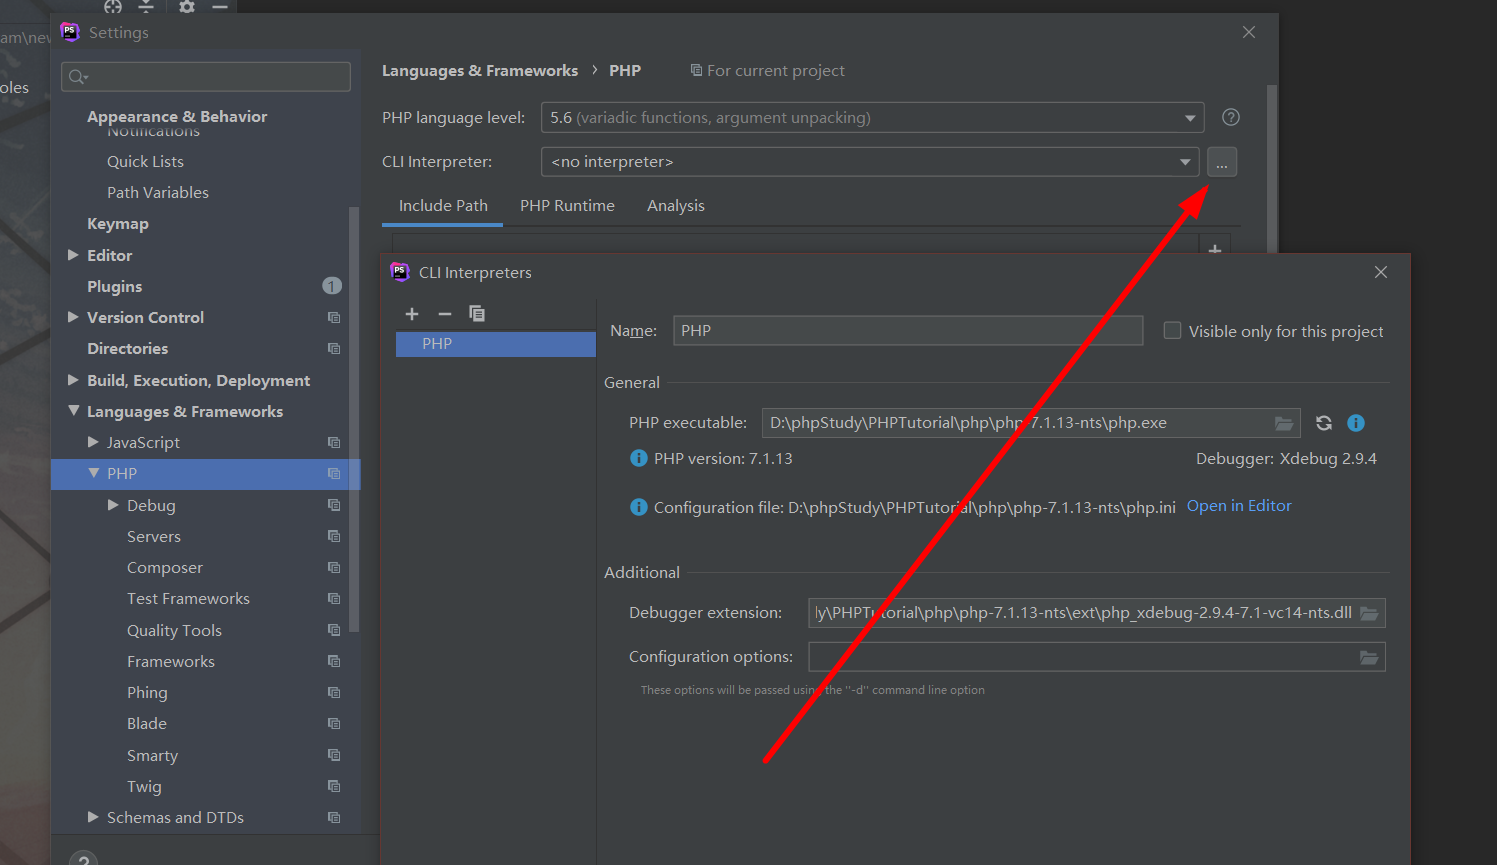This screenshot has width=1497, height=865.
Task: Open Path Variables settings
Action: point(158,193)
